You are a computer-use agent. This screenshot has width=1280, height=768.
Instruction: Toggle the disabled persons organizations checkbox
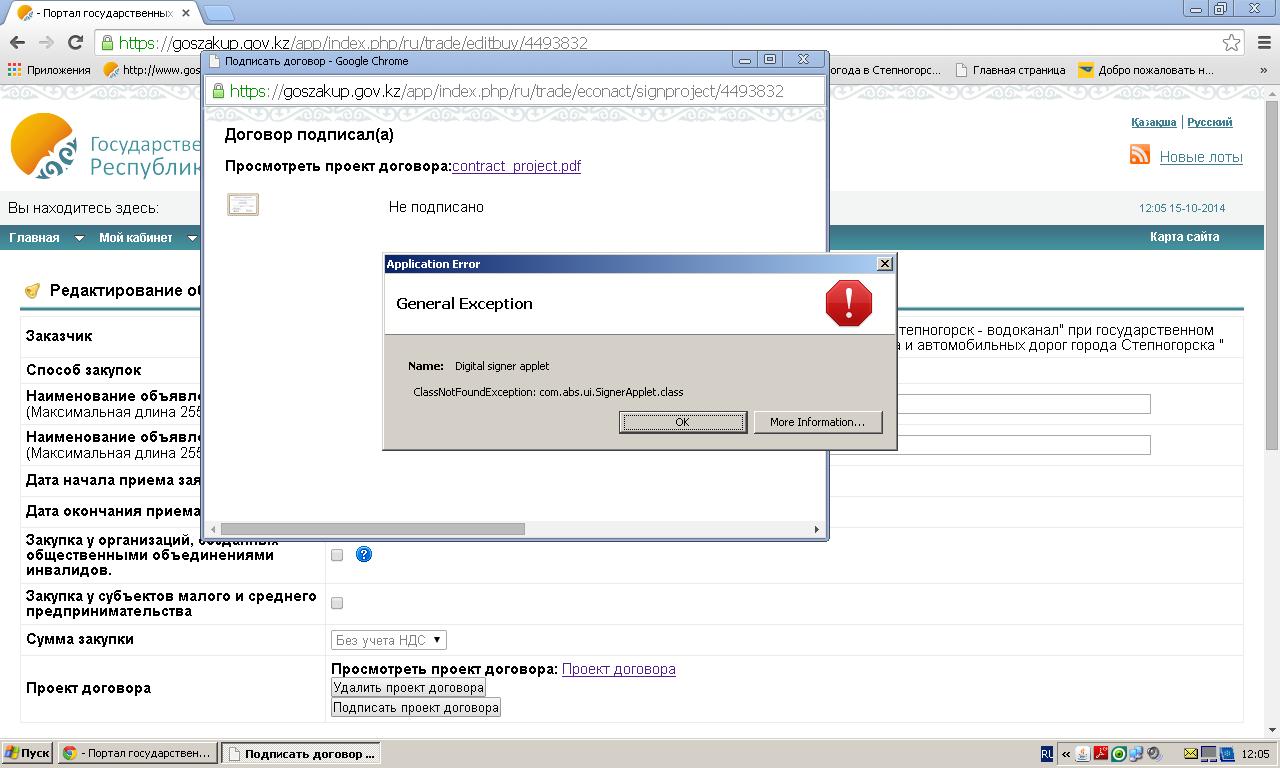337,555
